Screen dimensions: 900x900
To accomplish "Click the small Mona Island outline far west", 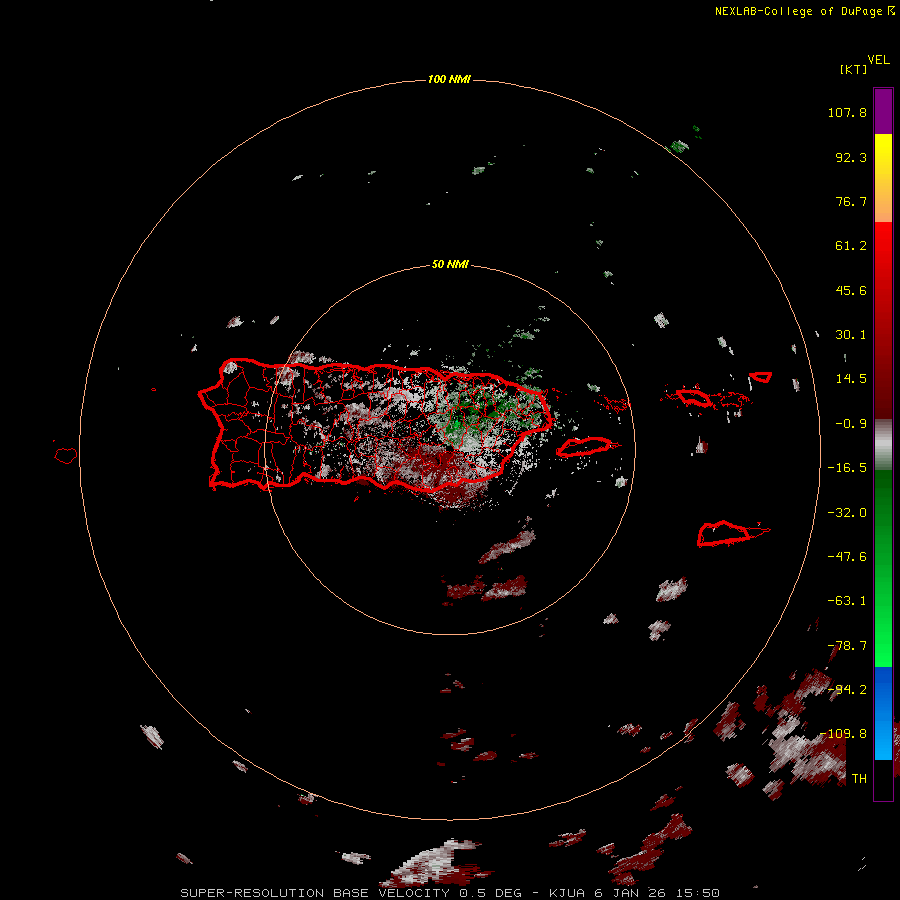I will 66,456.
